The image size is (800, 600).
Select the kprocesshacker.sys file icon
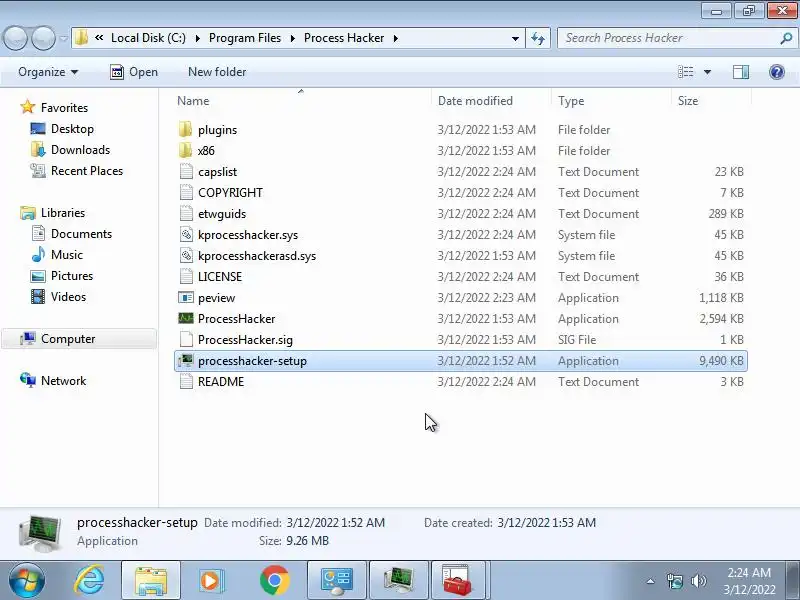click(x=186, y=235)
